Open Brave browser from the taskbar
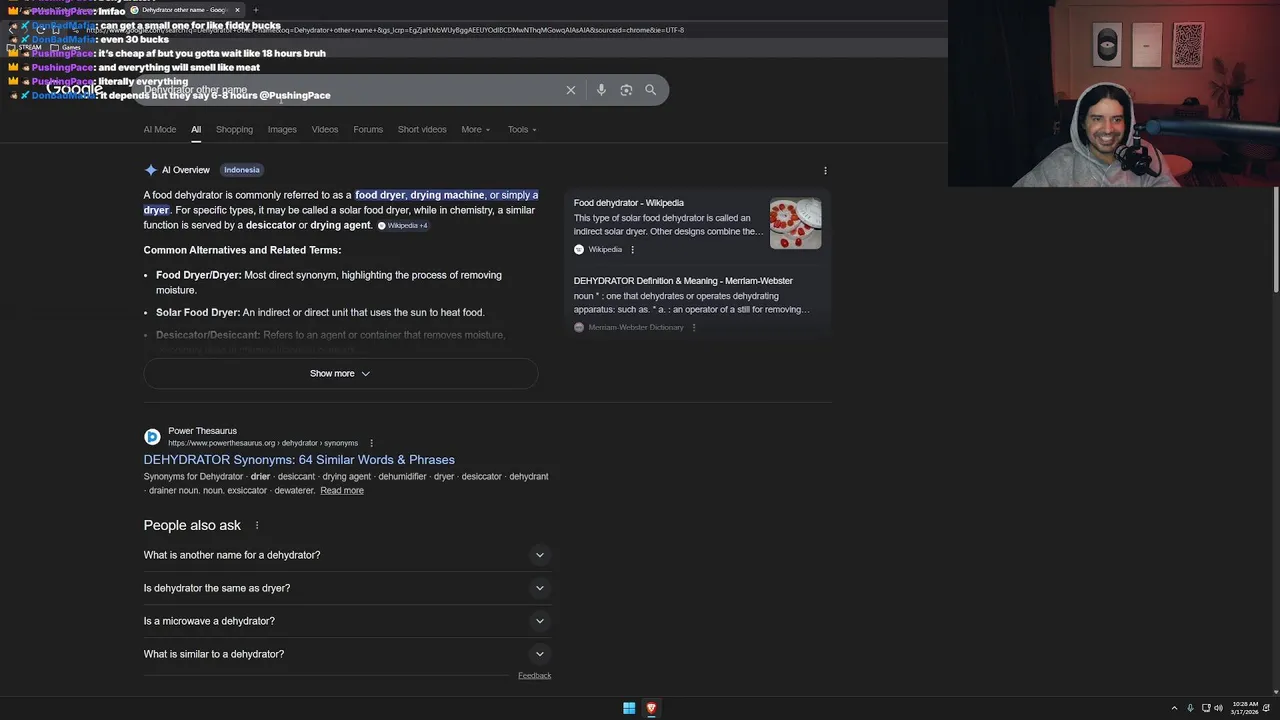The width and height of the screenshot is (1280, 720). pos(651,708)
